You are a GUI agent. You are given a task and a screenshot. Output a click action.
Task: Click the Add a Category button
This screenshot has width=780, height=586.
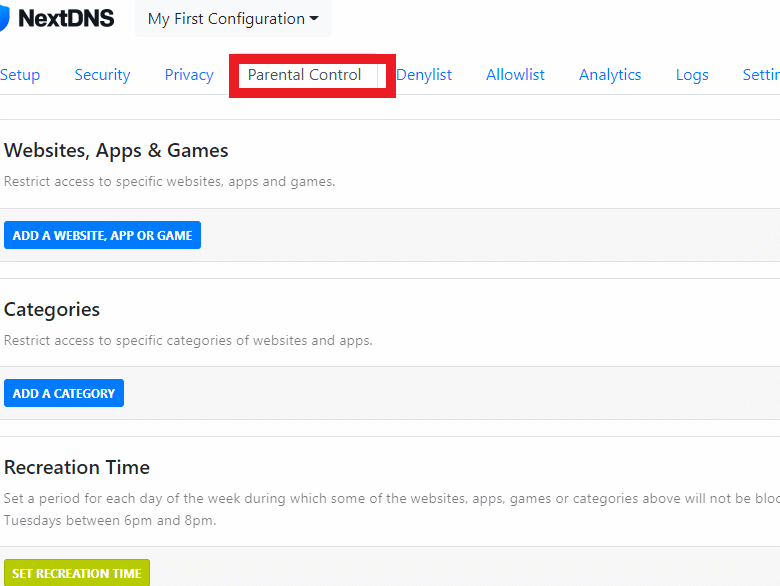coord(64,393)
